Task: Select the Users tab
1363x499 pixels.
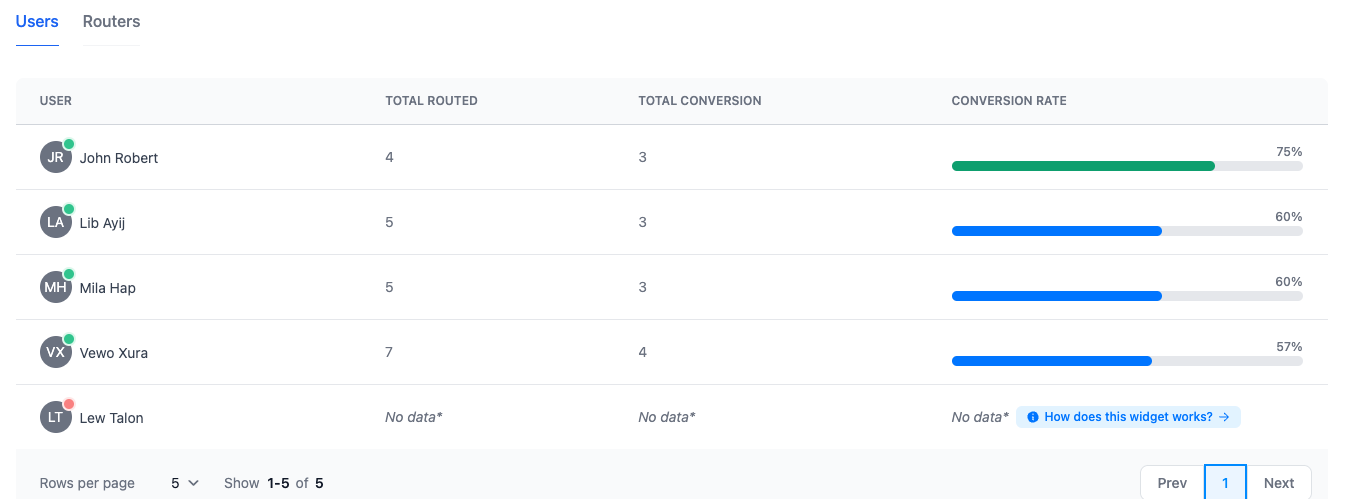Action: [x=37, y=22]
